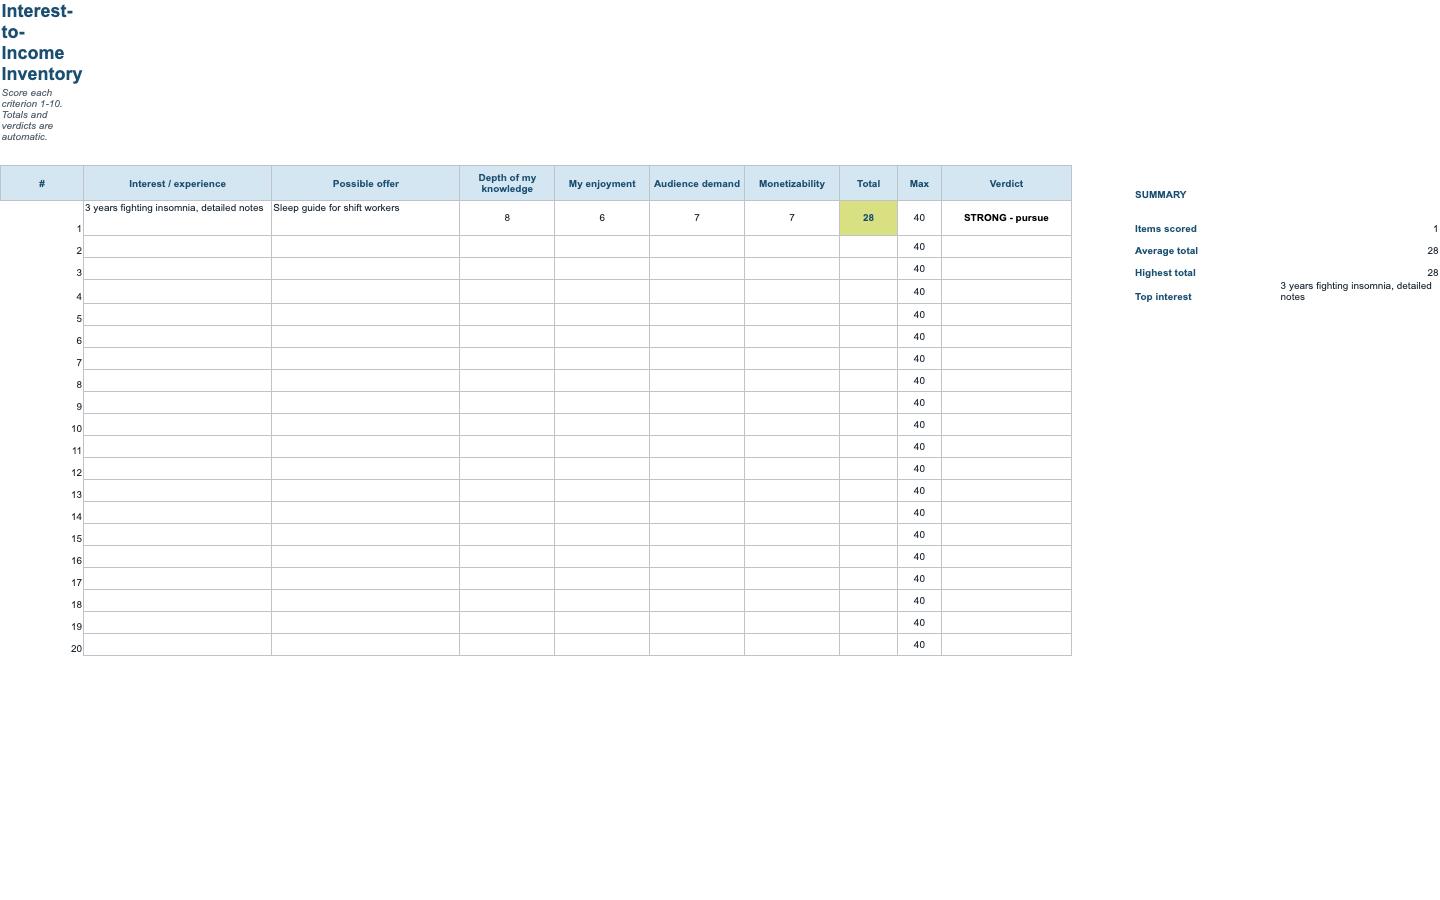
Task: Select the enjoyment score cell showing 6
Action: pyautogui.click(x=602, y=218)
